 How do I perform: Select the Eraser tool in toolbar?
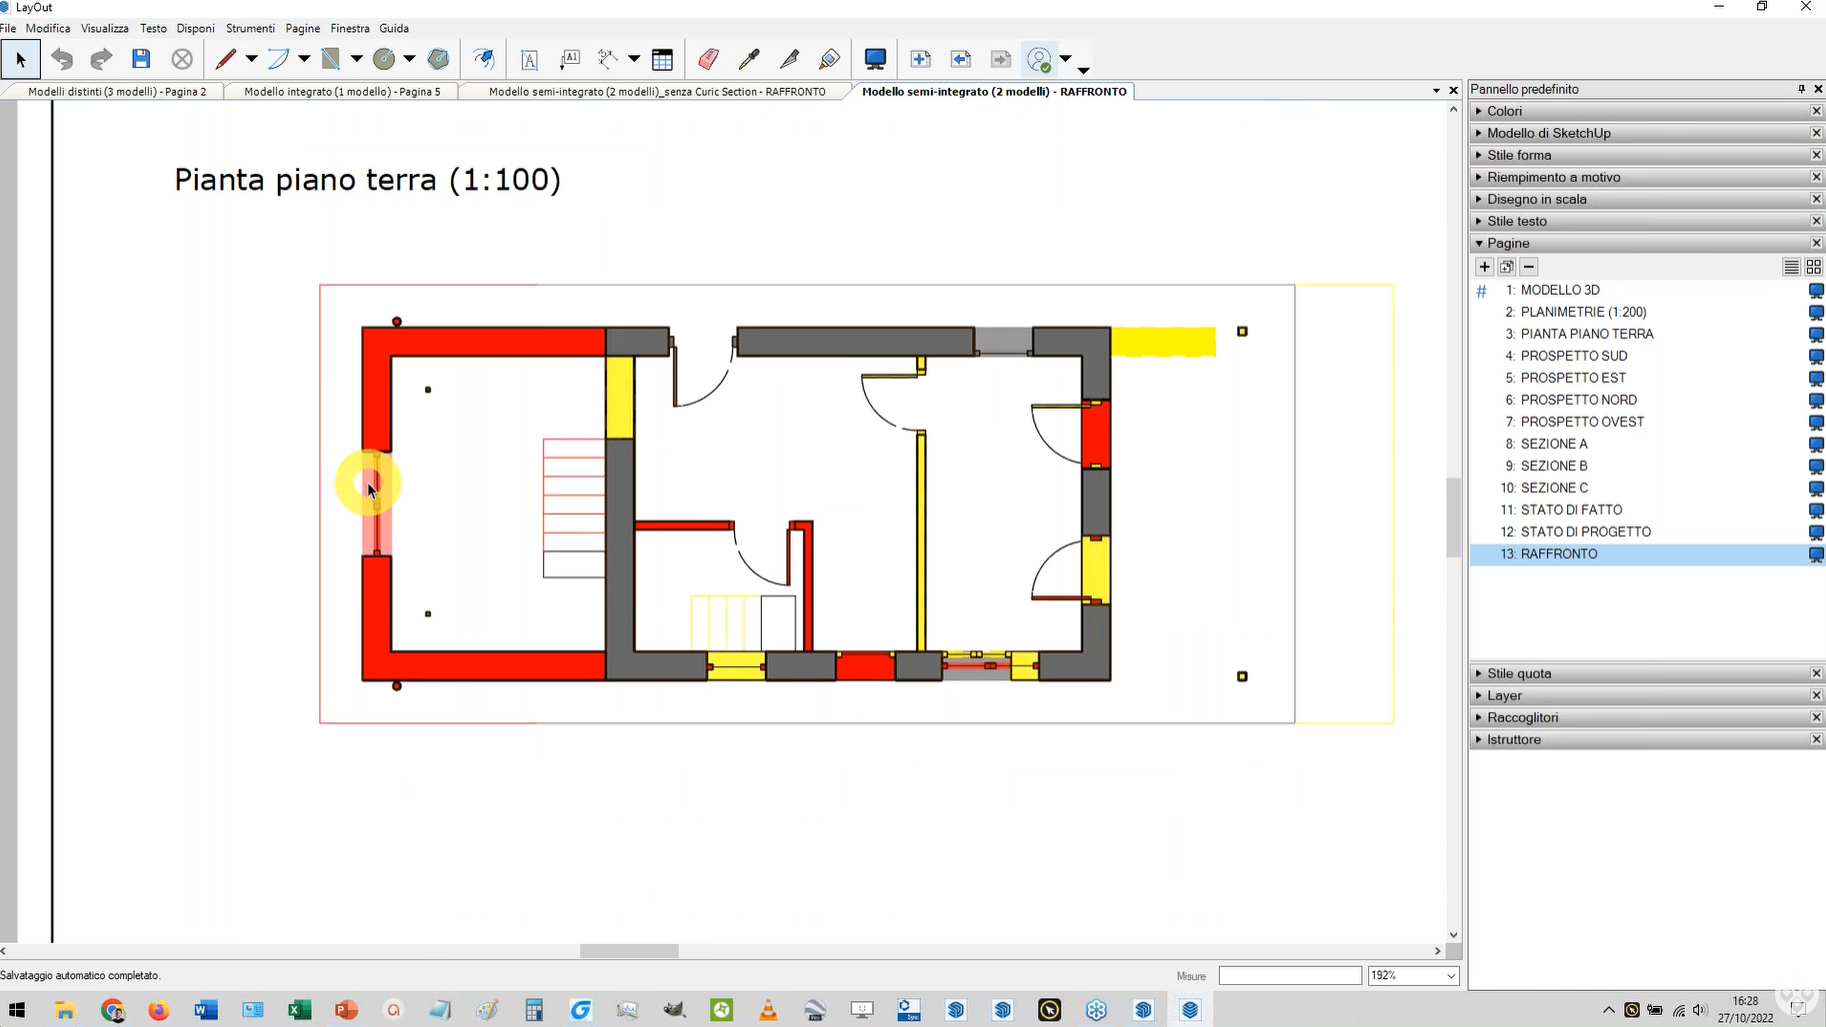708,60
